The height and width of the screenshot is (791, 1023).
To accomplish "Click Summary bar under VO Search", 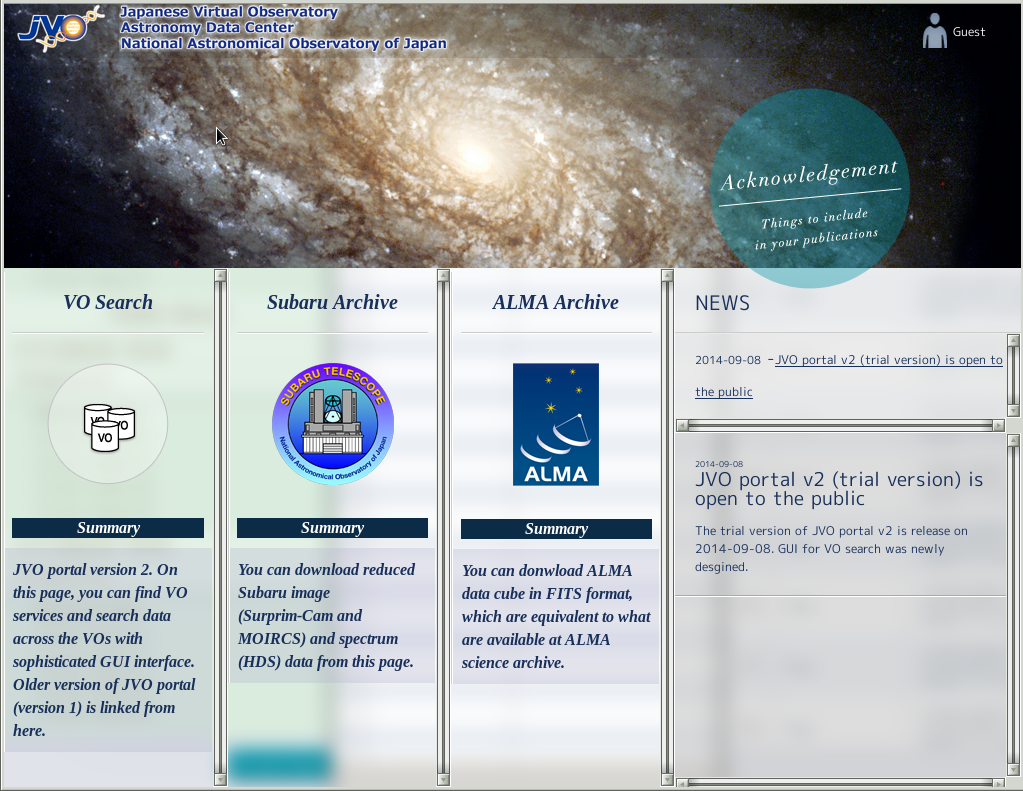I will tap(108, 528).
